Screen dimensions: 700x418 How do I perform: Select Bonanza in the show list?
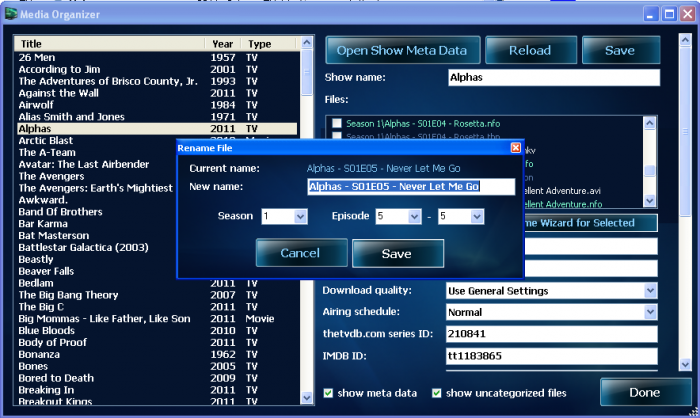pos(157,354)
